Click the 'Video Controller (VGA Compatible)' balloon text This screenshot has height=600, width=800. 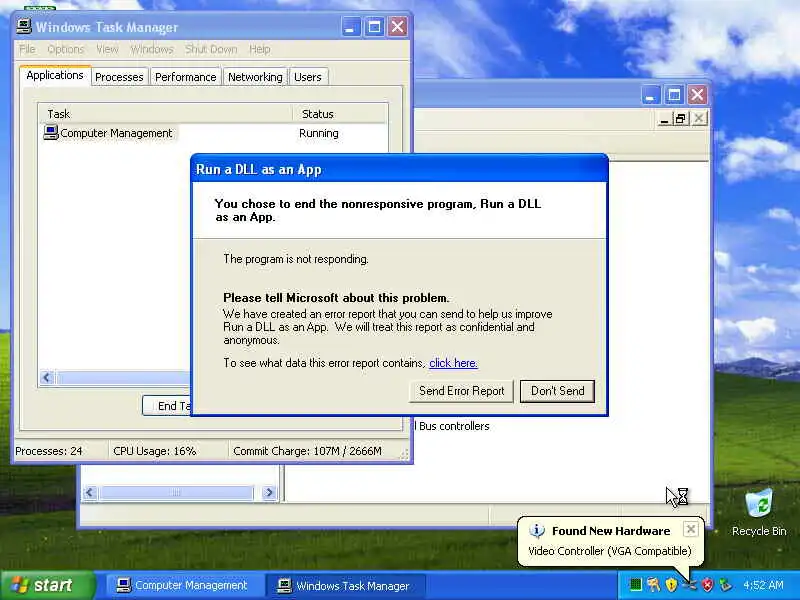(610, 551)
